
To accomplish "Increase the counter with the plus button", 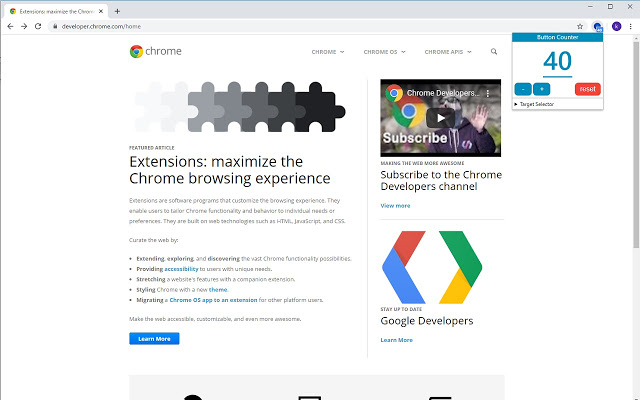I will pos(542,89).
